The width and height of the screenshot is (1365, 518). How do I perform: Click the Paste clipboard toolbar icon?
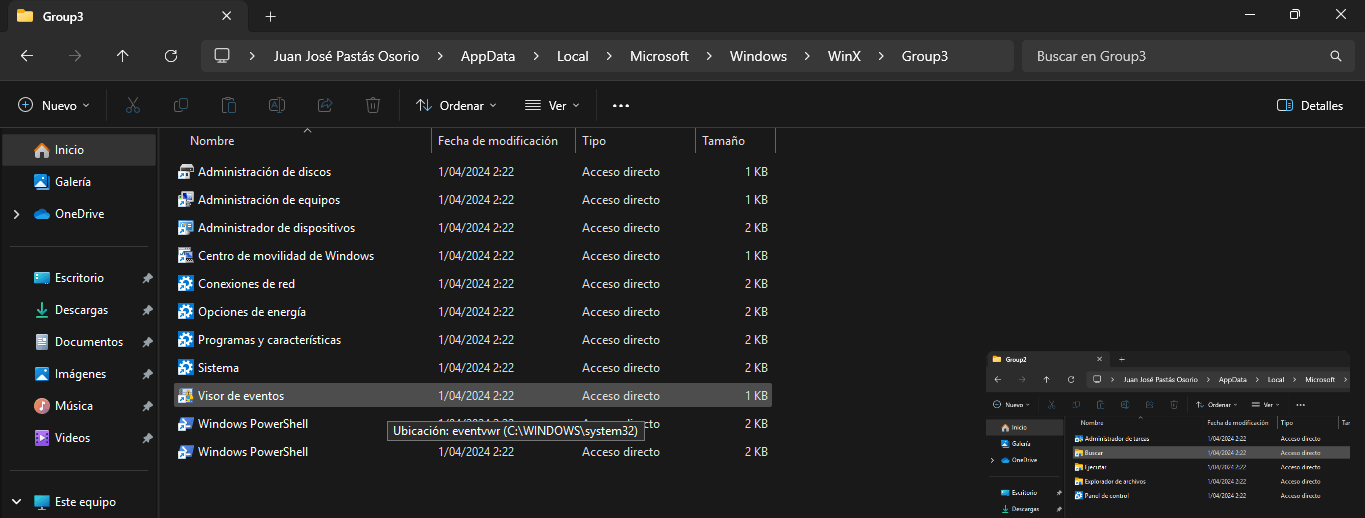coord(229,105)
